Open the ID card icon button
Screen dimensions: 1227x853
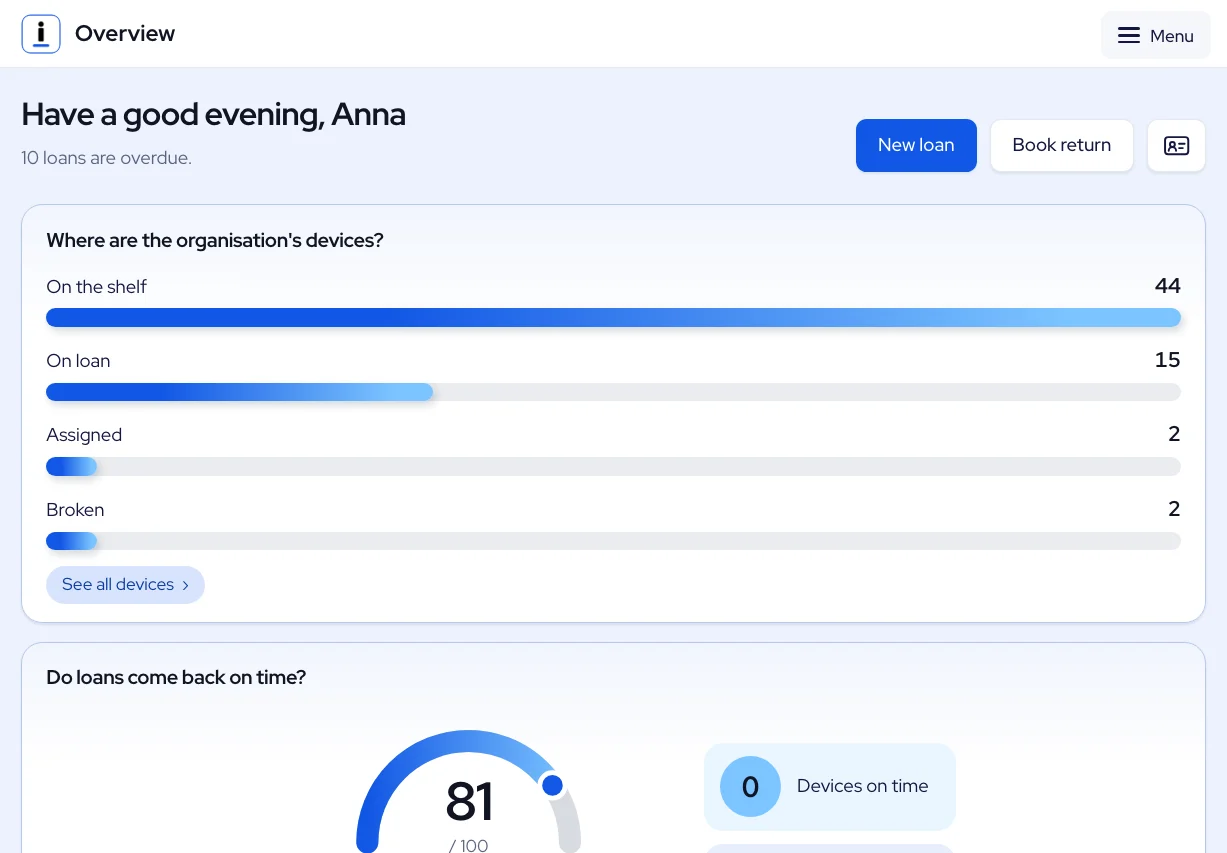point(1176,146)
